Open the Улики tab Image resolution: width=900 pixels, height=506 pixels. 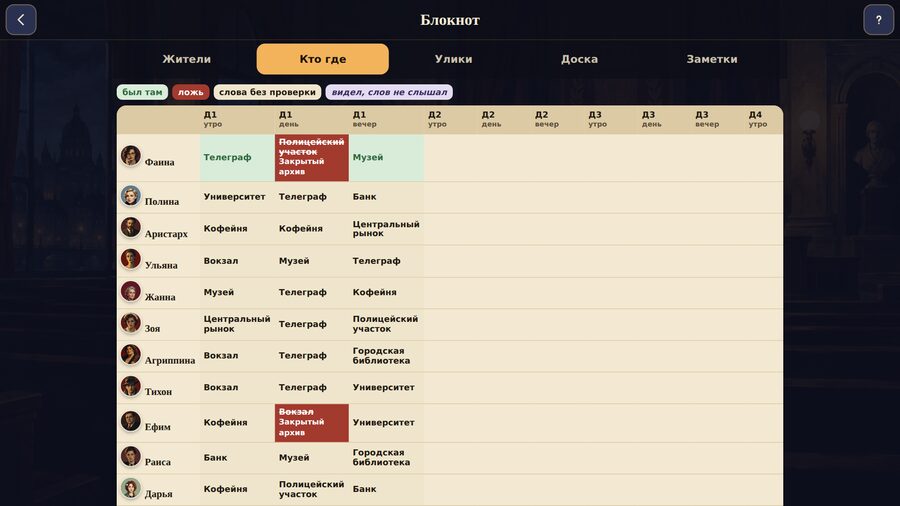click(453, 59)
